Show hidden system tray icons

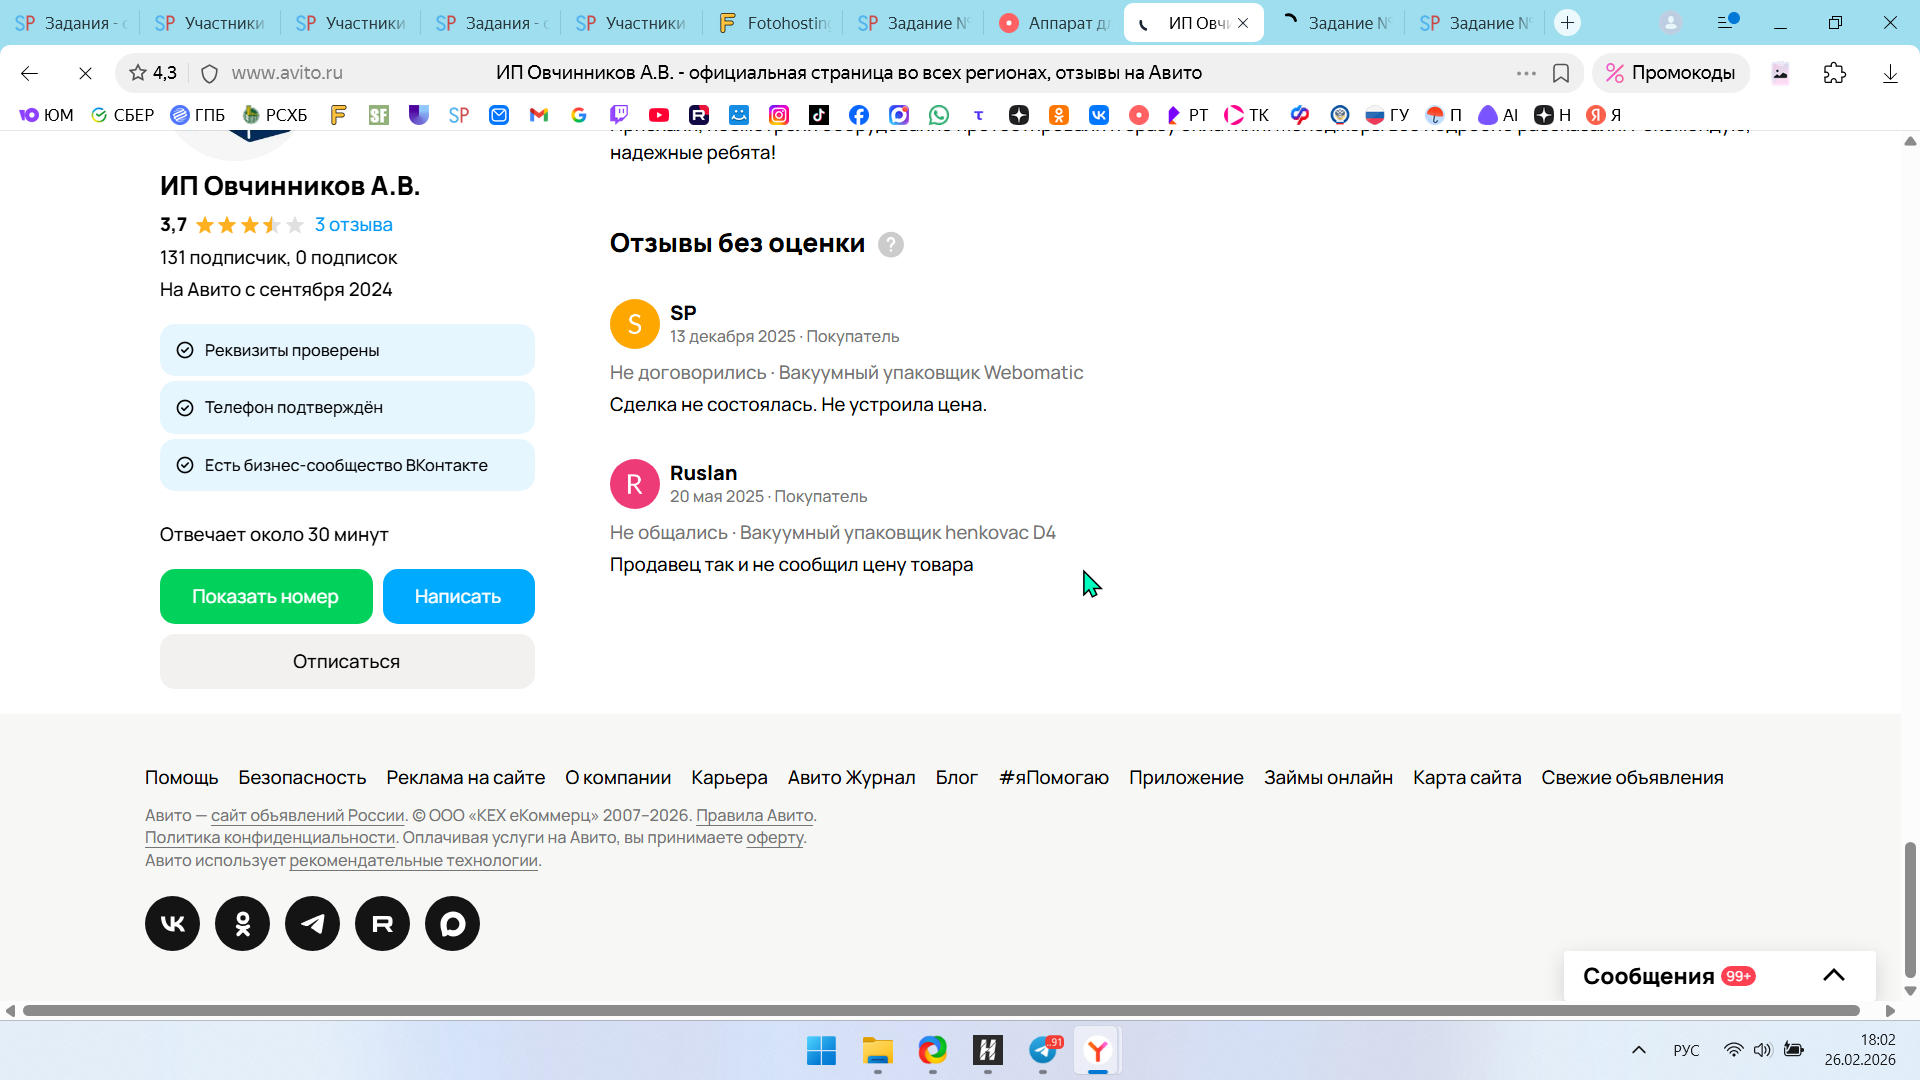pos(1638,1050)
